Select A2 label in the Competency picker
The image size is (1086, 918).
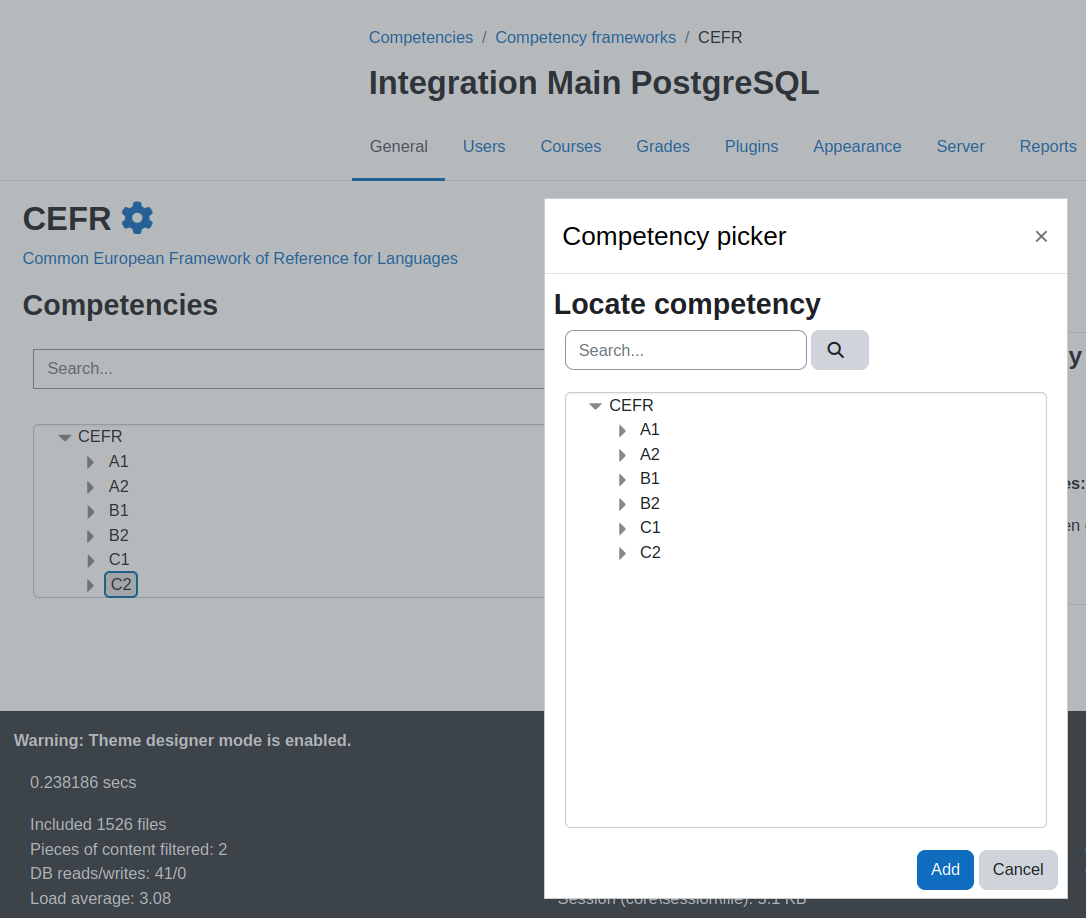tap(650, 454)
